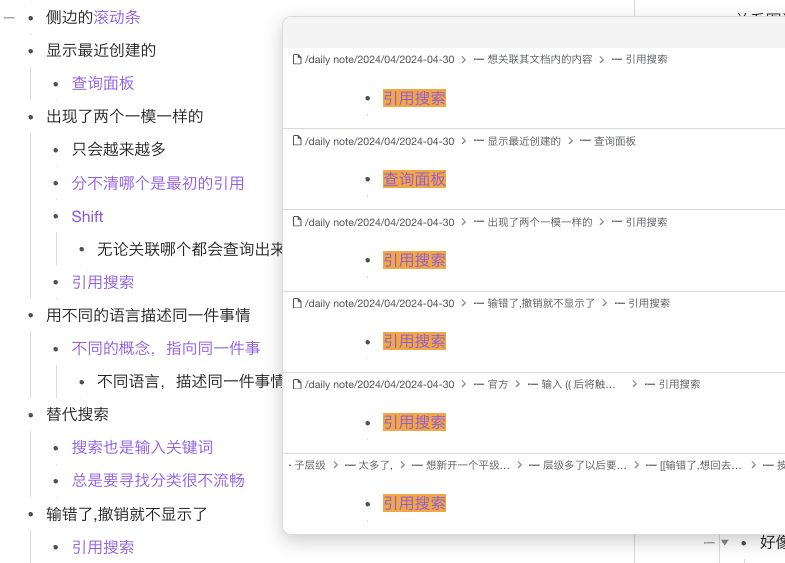This screenshot has width=785, height=563.
Task: Jump to 显示最近创建的 breadcrumb in popup
Action: tap(524, 141)
